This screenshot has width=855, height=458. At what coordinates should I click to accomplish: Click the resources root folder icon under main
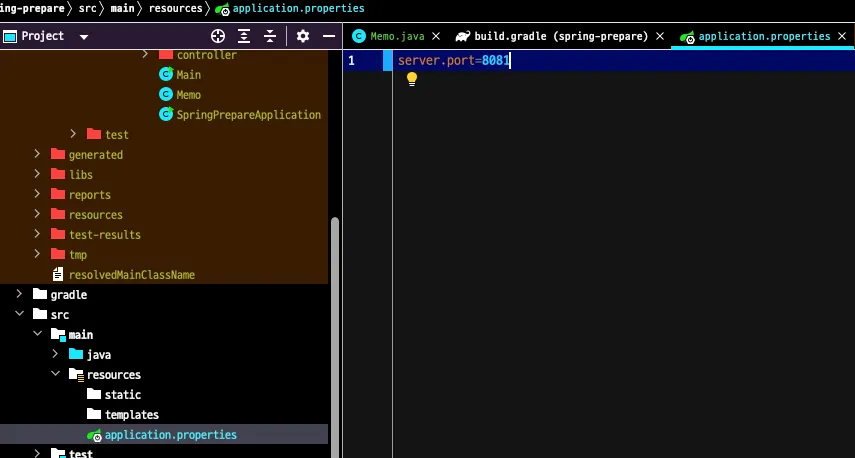[76, 375]
